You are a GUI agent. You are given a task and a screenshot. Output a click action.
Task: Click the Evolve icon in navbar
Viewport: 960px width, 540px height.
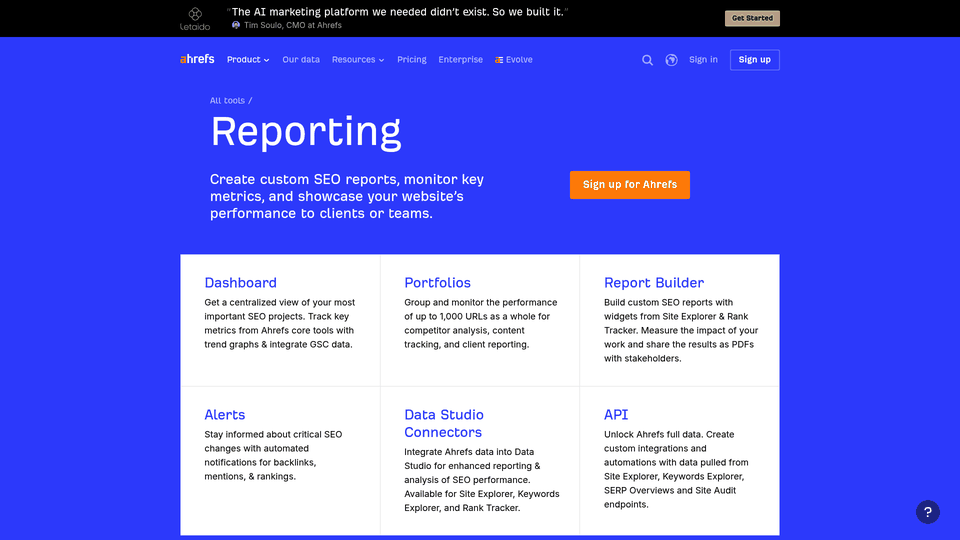click(x=499, y=60)
